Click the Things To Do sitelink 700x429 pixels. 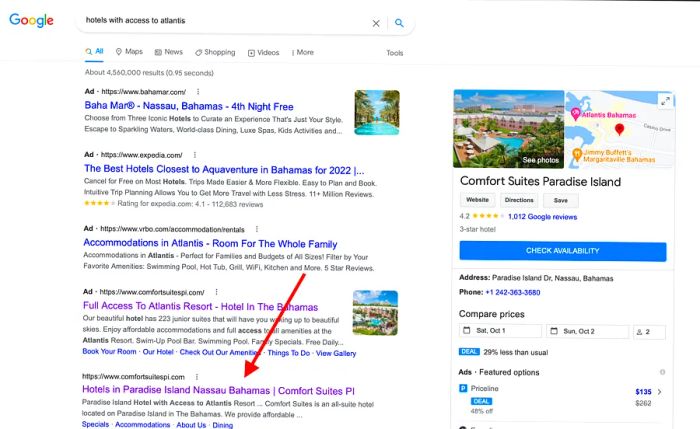[x=288, y=353]
